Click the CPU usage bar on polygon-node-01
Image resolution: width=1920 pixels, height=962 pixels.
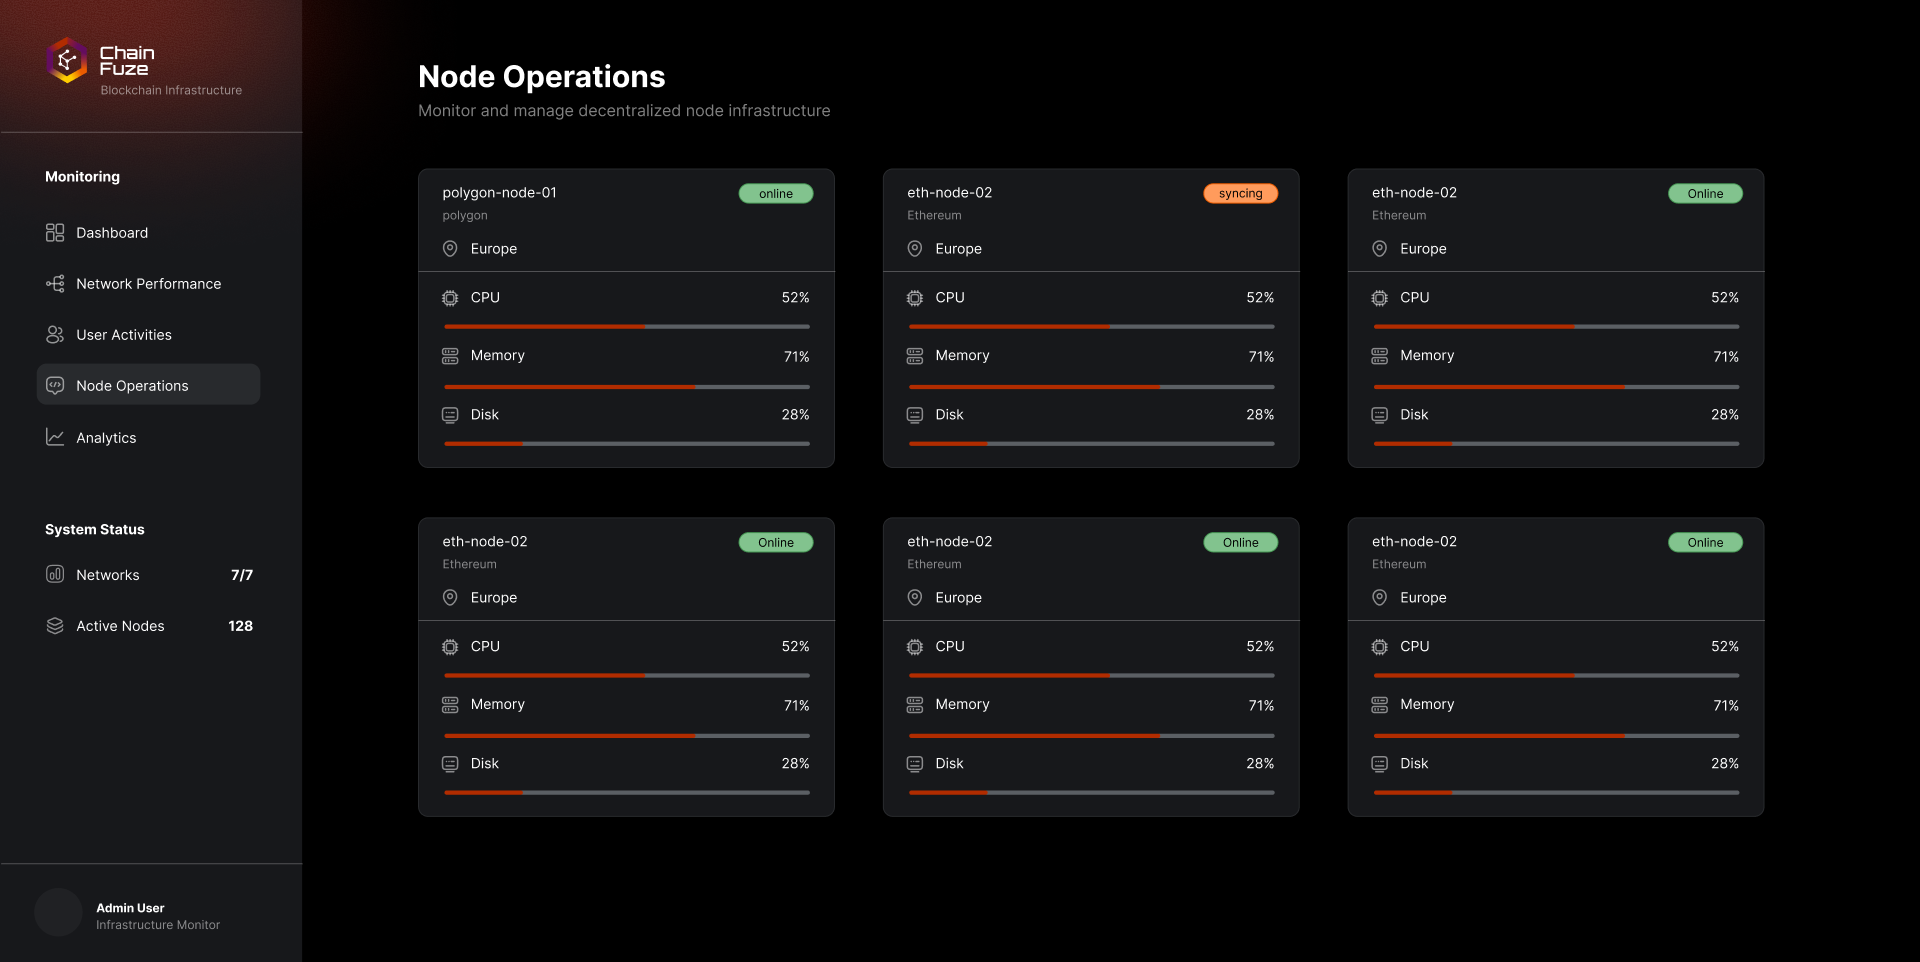pyautogui.click(x=626, y=327)
